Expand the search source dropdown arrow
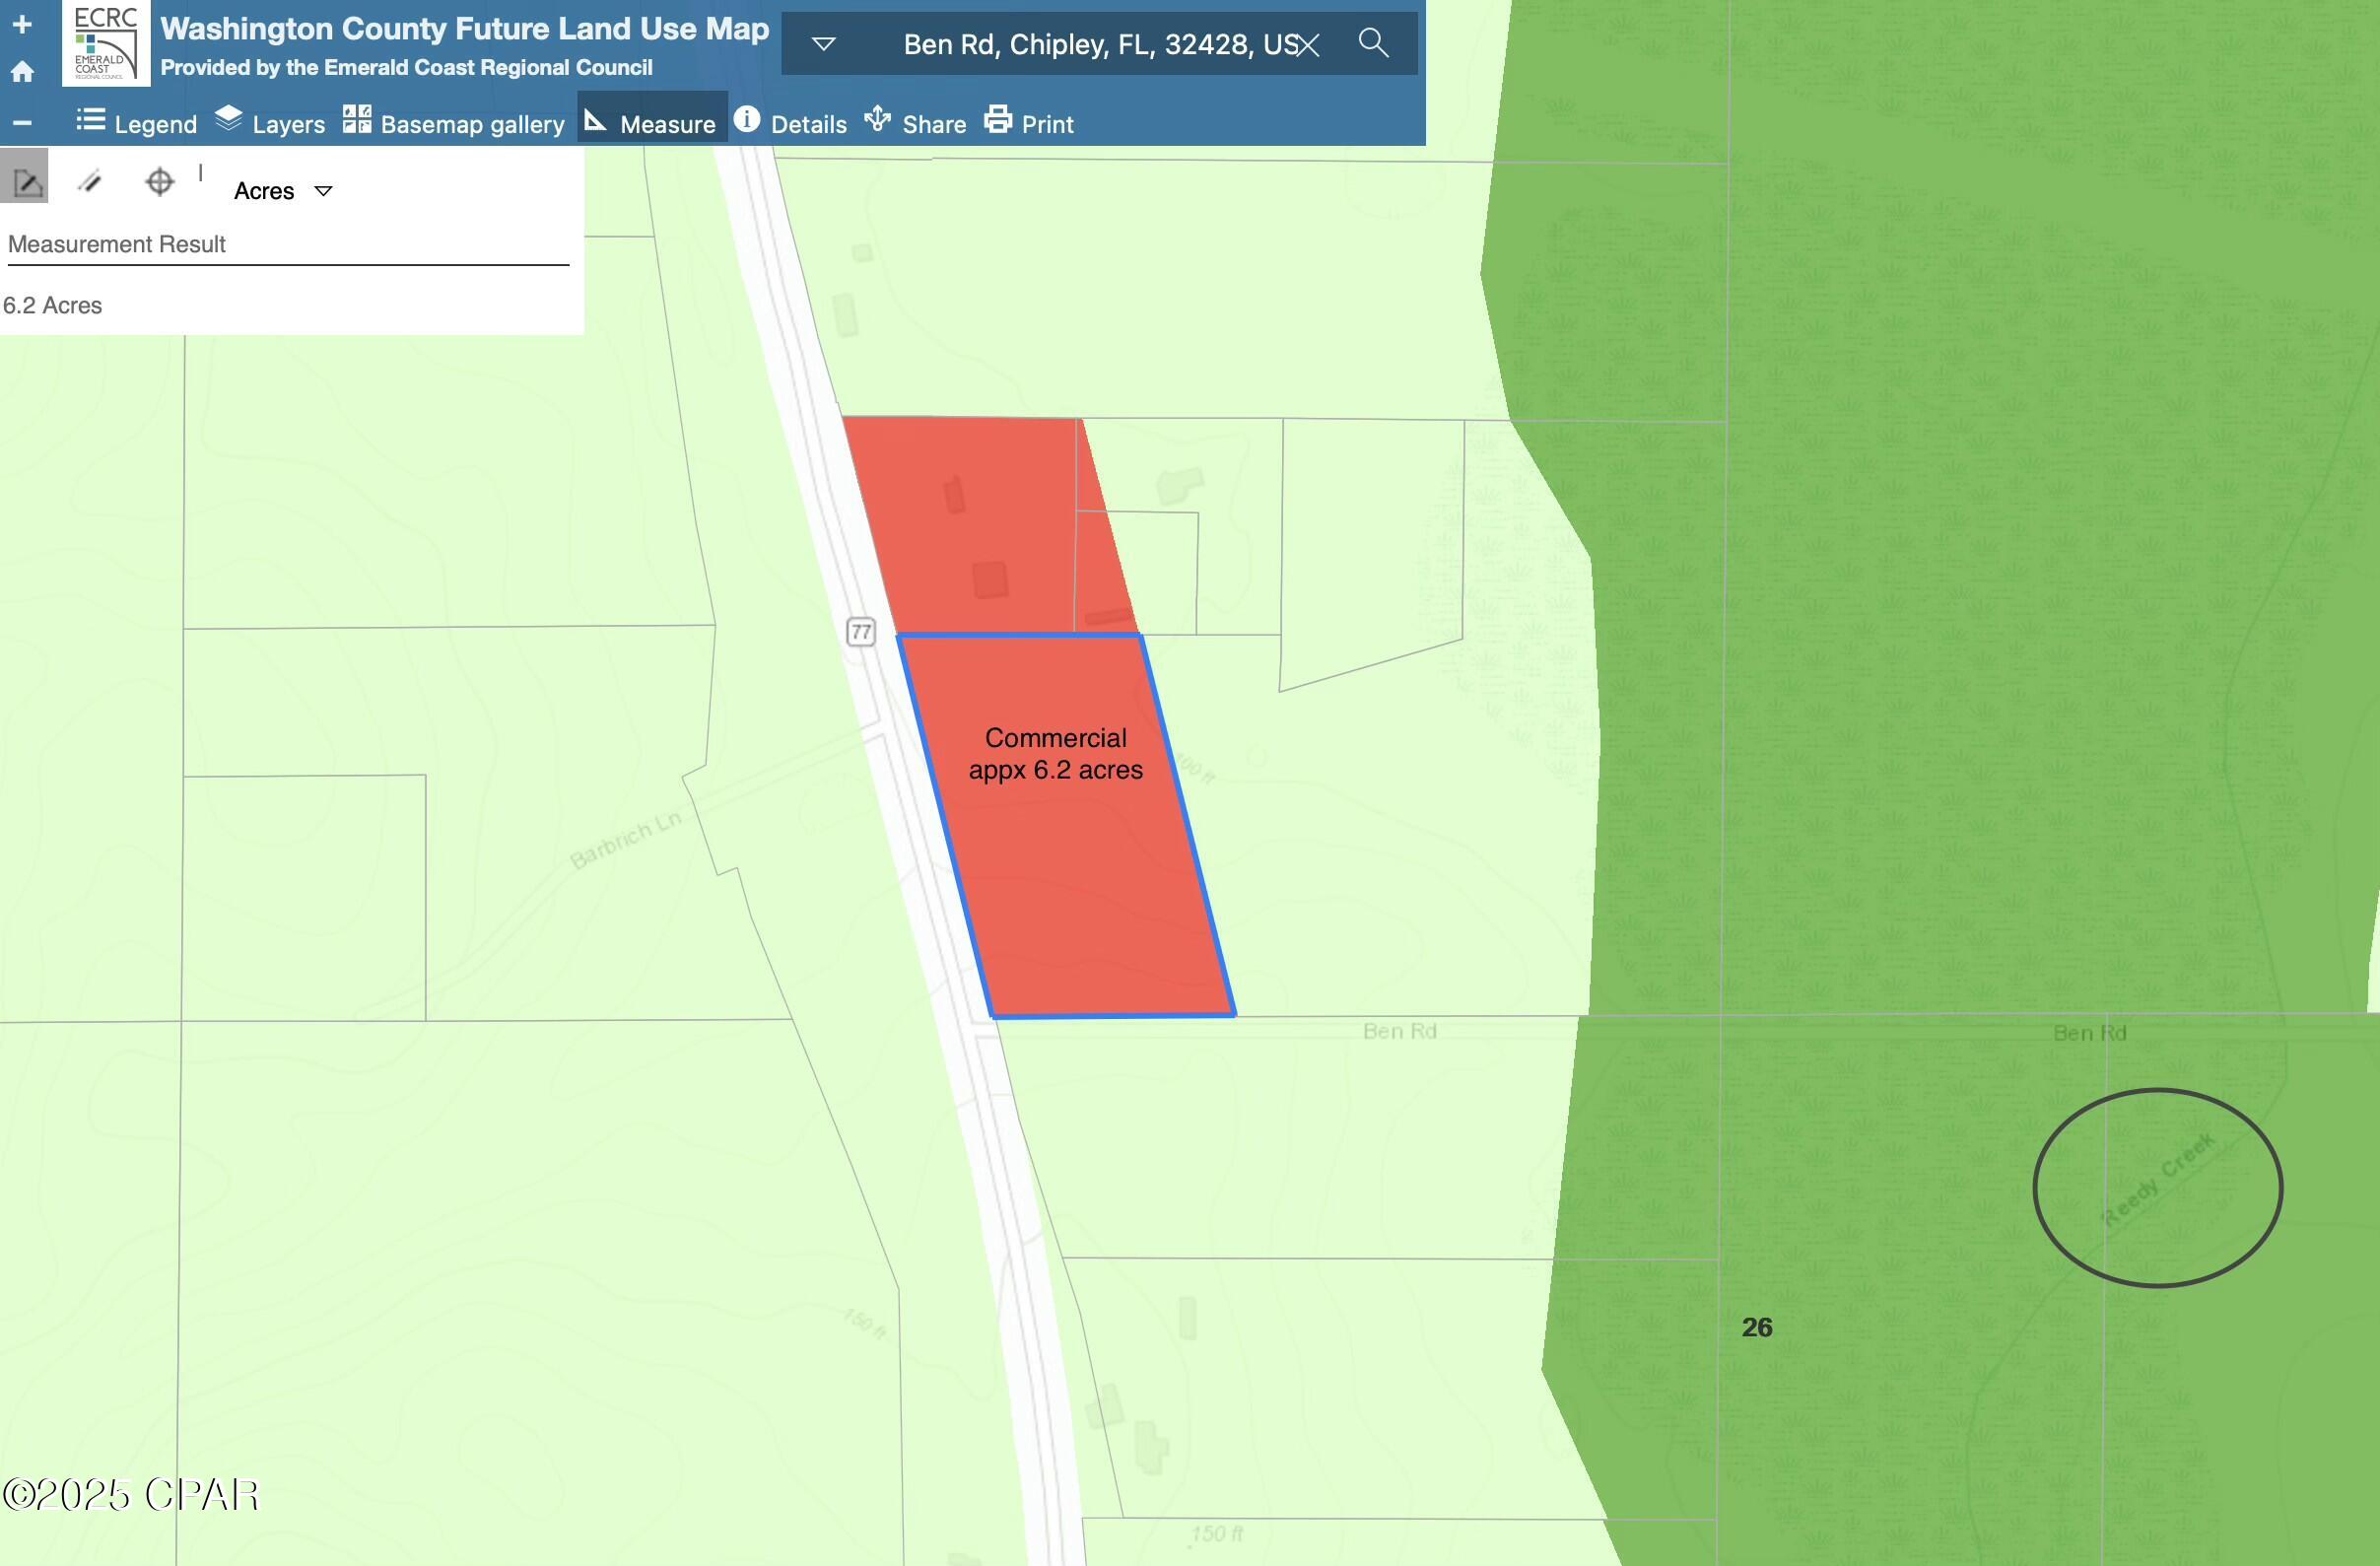Image resolution: width=2380 pixels, height=1566 pixels. [823, 44]
